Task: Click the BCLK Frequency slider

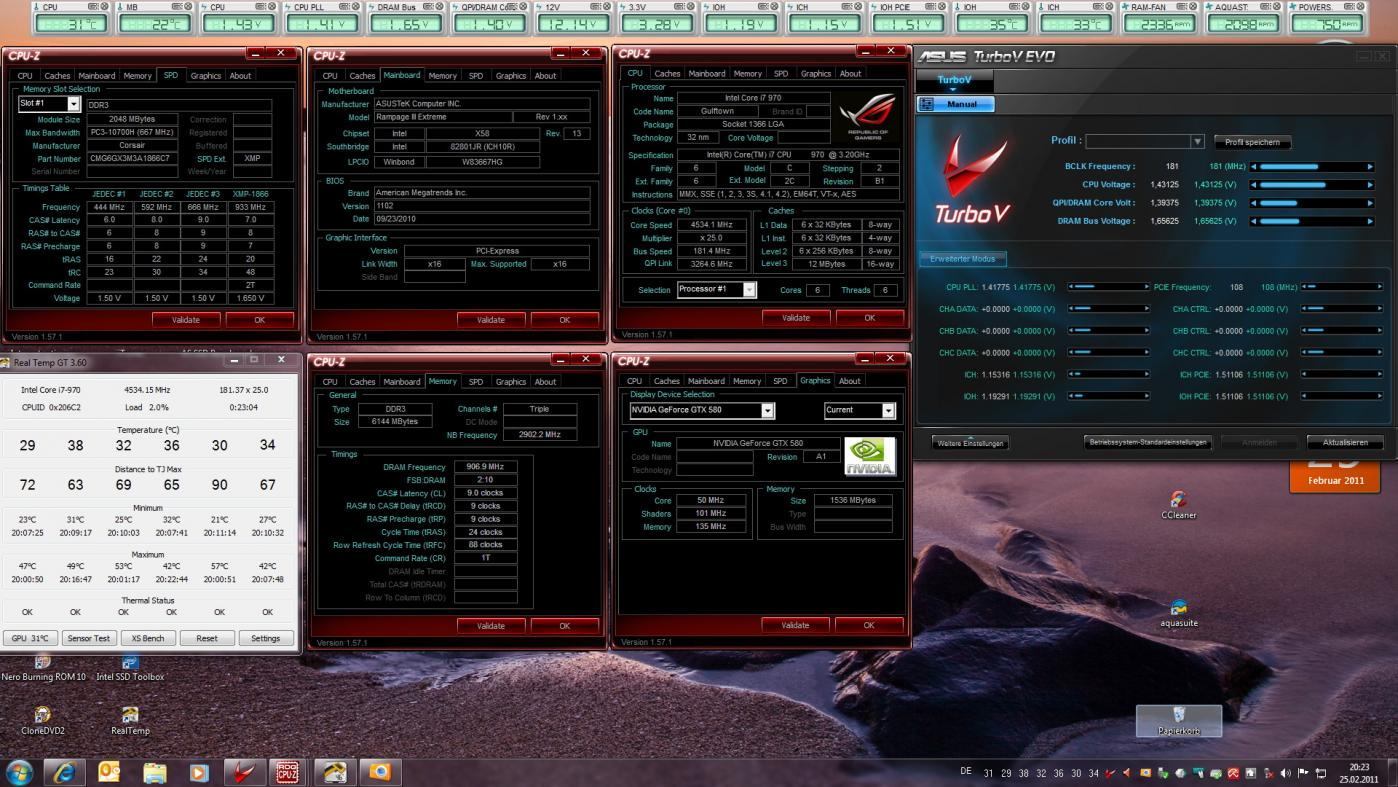Action: point(1313,167)
